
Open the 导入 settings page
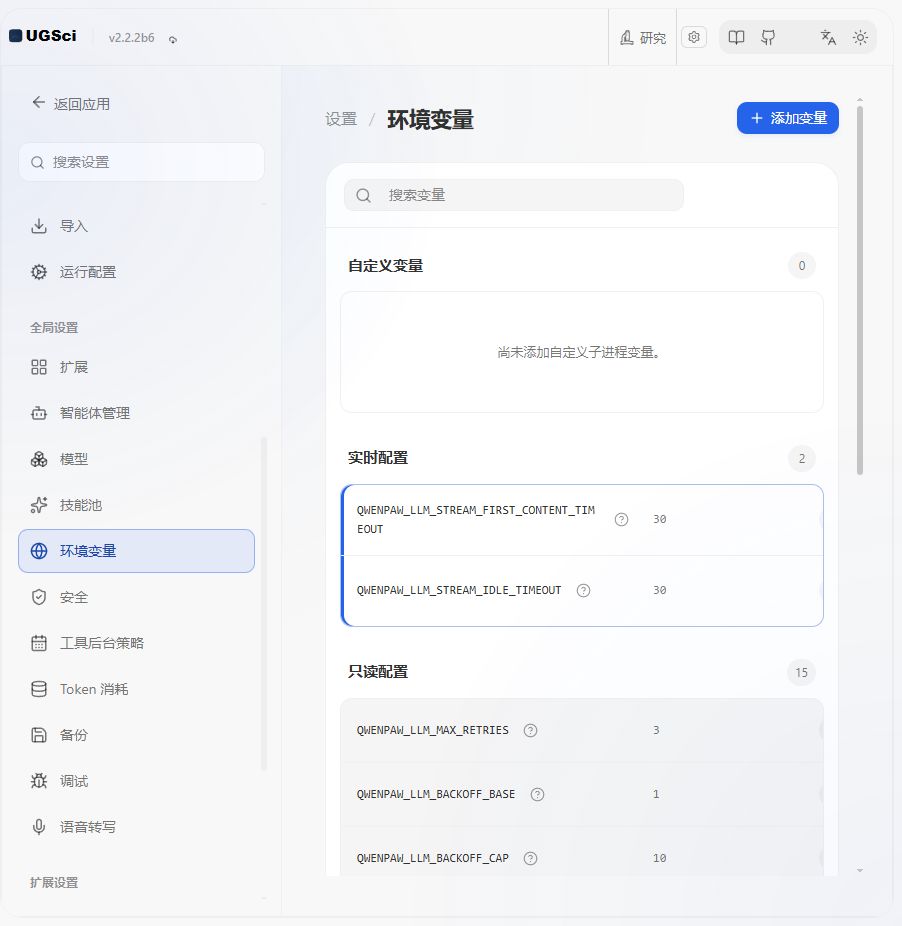pos(136,226)
